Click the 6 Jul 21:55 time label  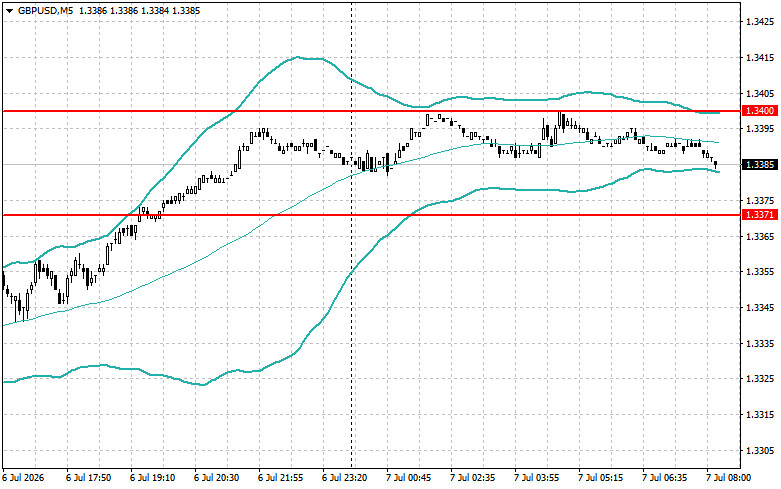coord(280,478)
